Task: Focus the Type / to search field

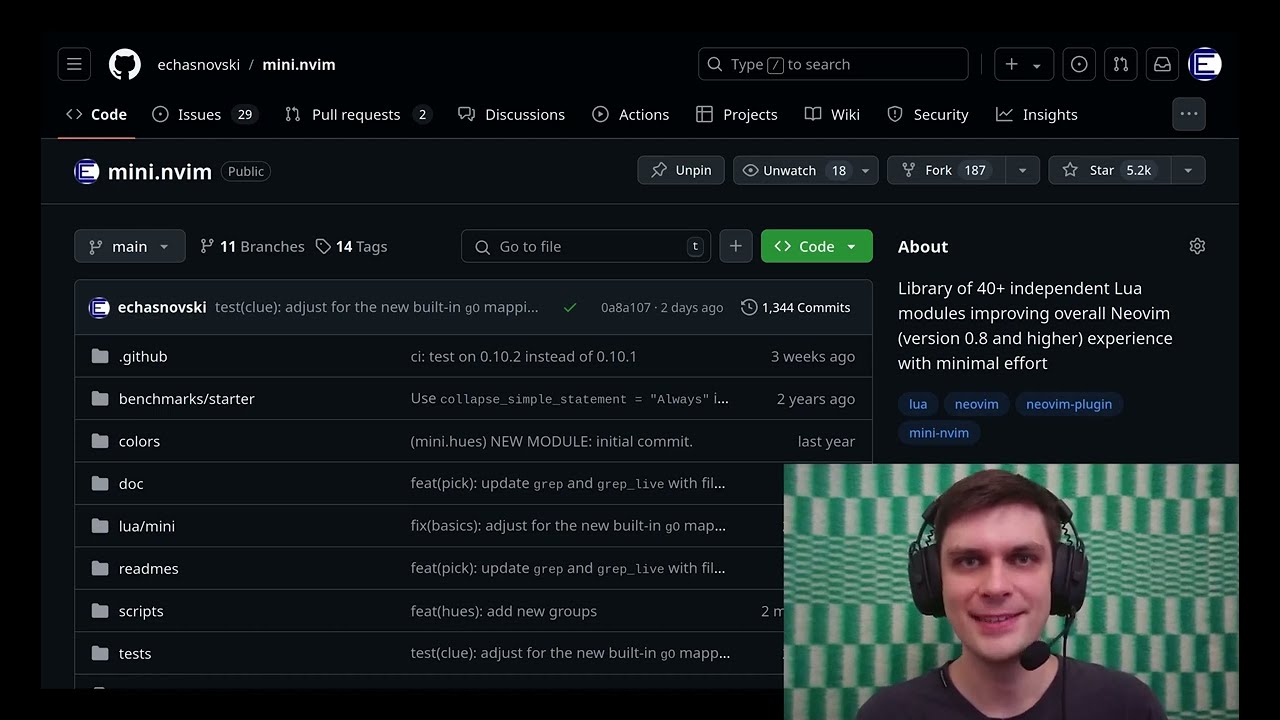Action: [833, 64]
